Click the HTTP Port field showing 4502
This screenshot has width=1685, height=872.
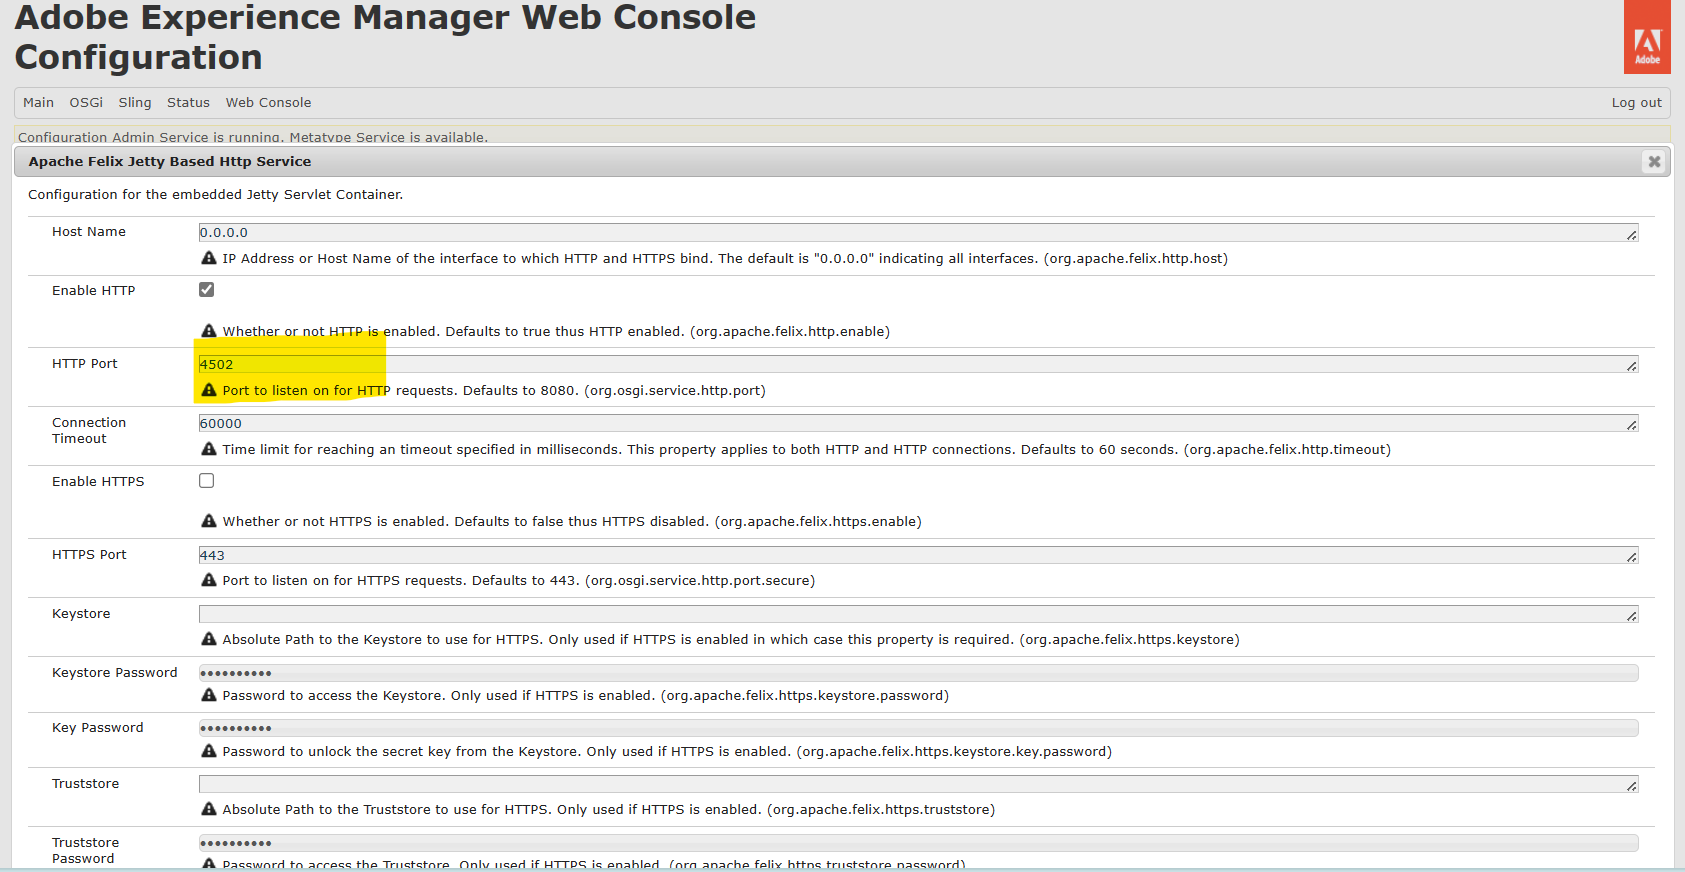pos(918,364)
